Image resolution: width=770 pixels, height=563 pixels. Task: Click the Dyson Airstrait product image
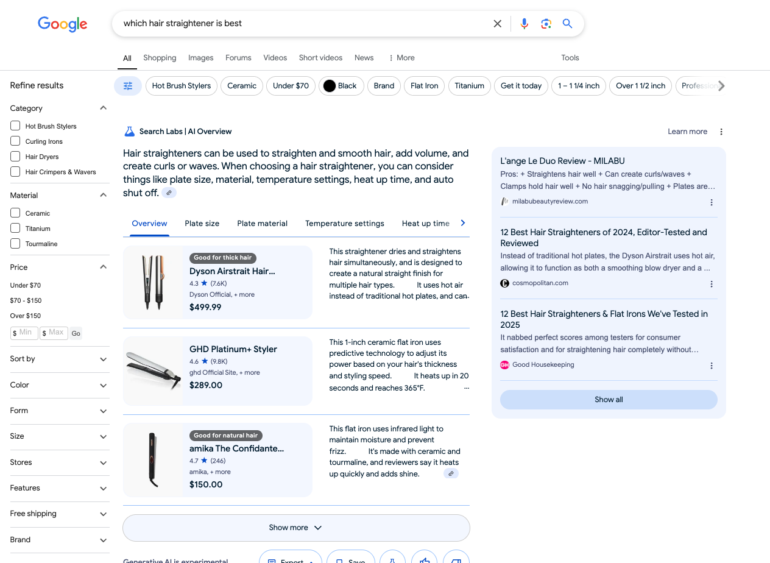(x=153, y=282)
